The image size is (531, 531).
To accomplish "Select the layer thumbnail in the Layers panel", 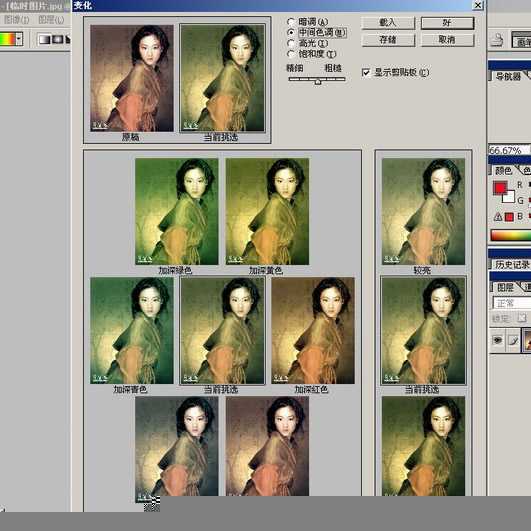I will [526, 340].
